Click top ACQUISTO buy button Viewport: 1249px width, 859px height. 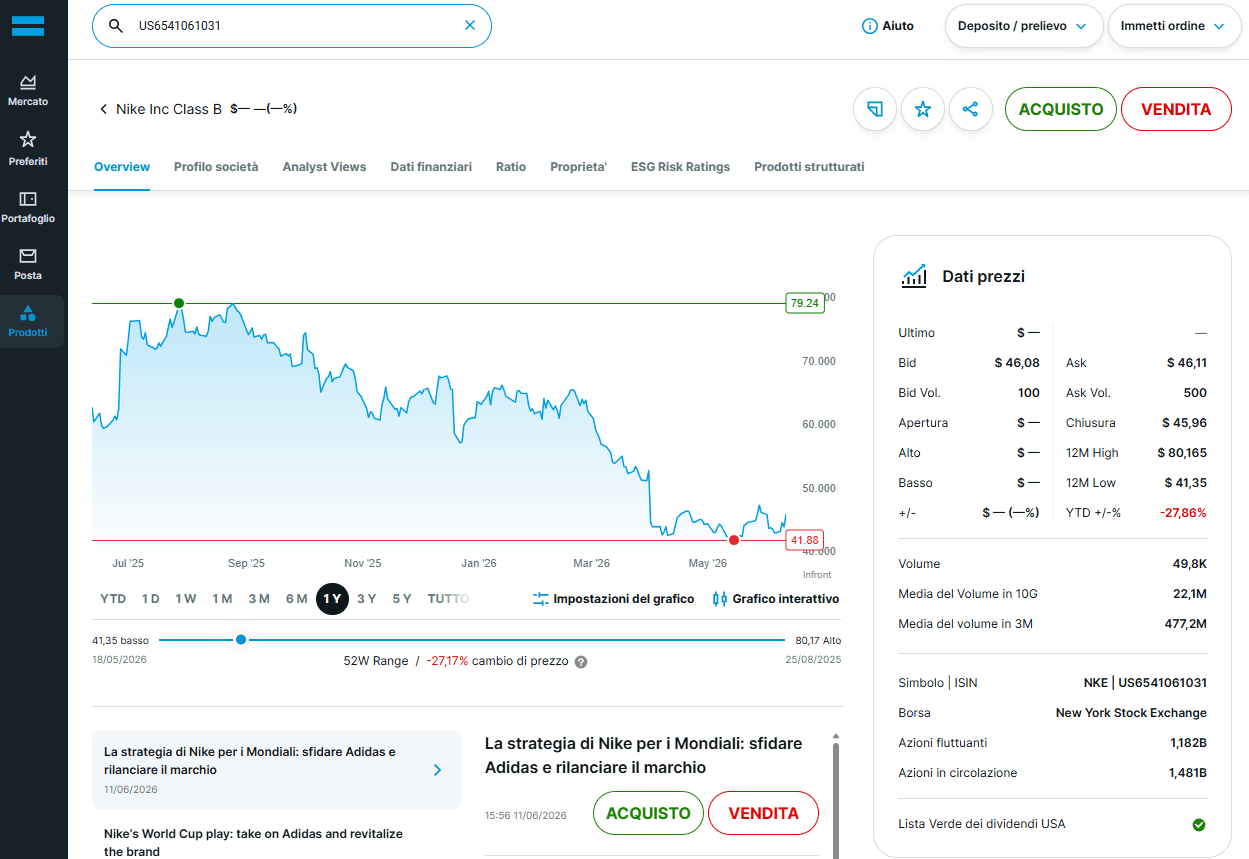tap(1061, 109)
